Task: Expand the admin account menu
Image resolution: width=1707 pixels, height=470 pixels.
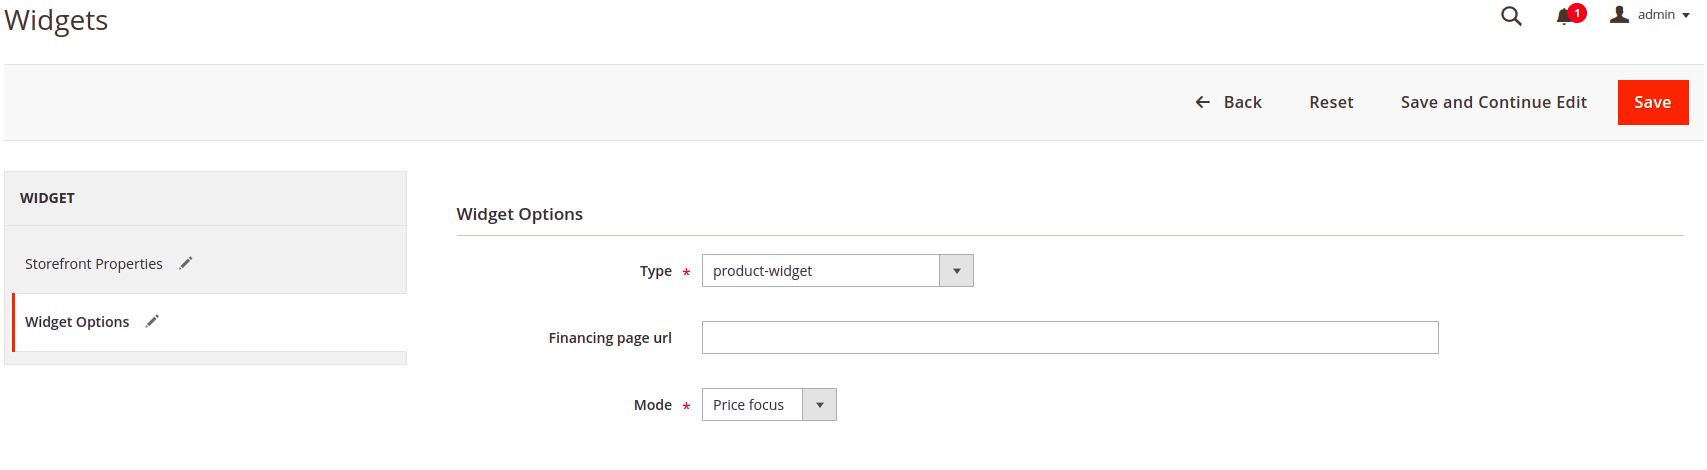Action: (1650, 15)
